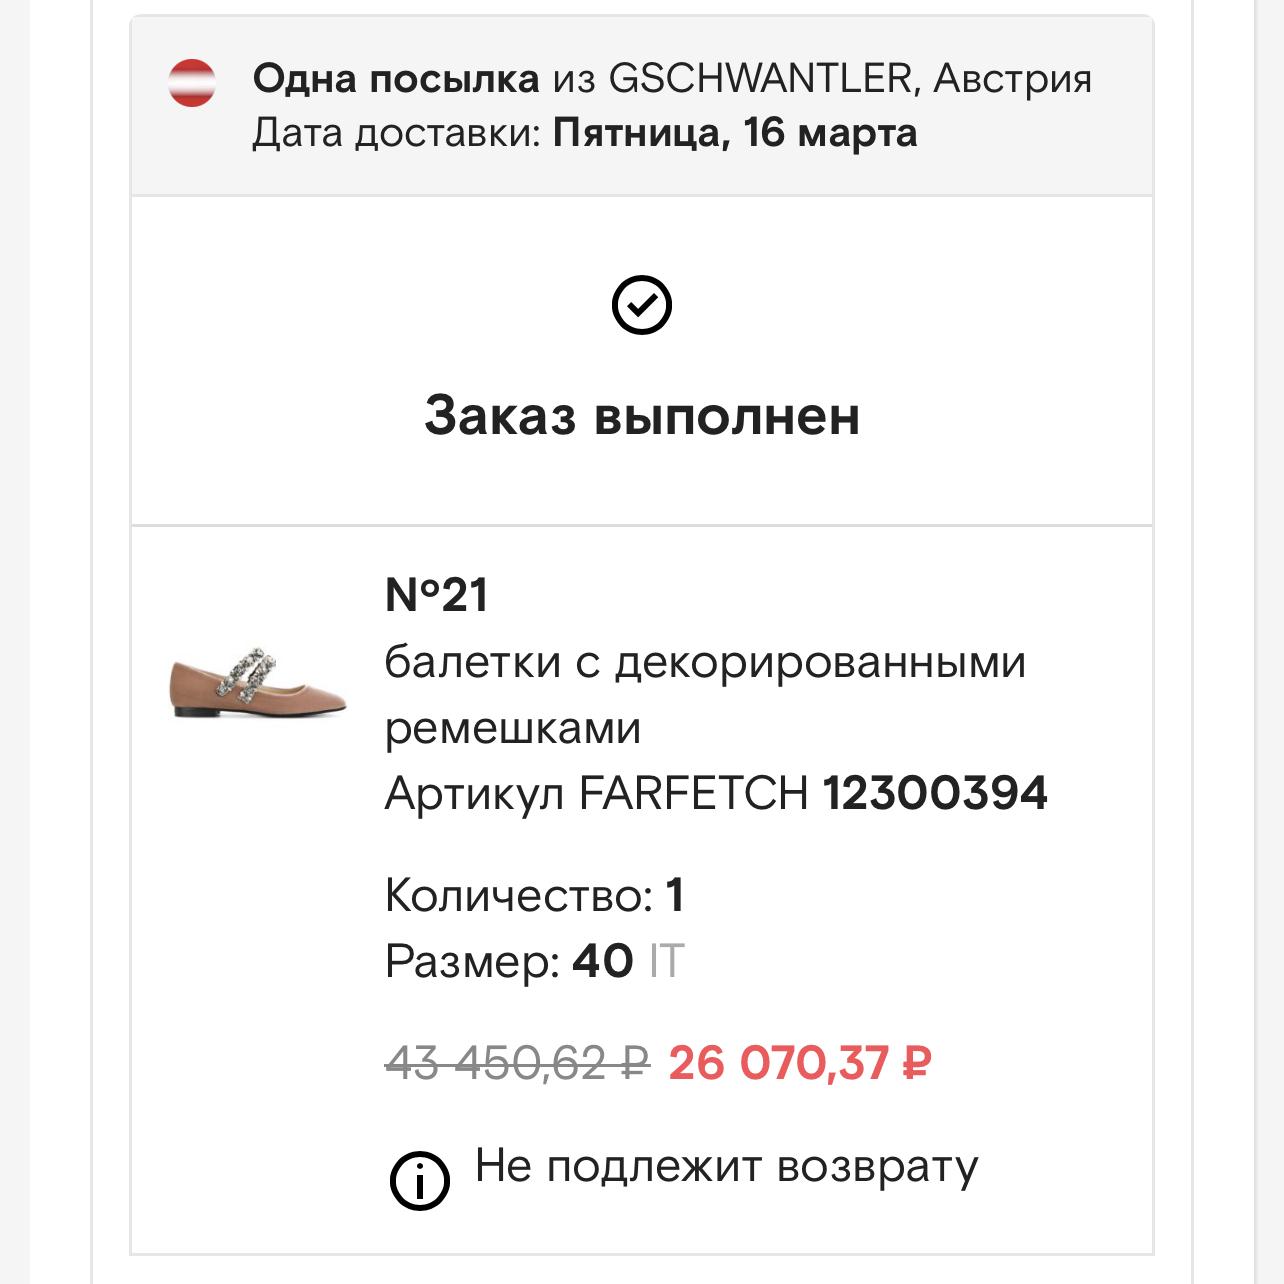This screenshot has width=1284, height=1284.
Task: Click the 'Артикул FARFETCH' label
Action: [596, 793]
